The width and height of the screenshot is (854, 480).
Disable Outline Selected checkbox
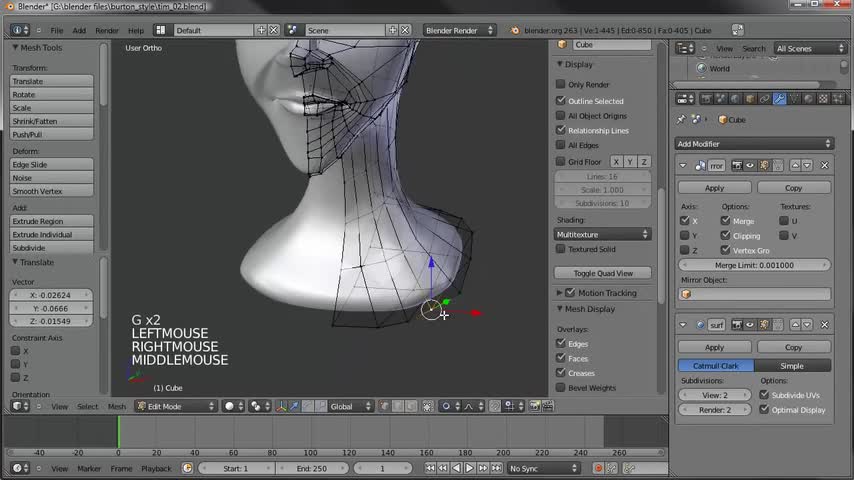tap(560, 100)
